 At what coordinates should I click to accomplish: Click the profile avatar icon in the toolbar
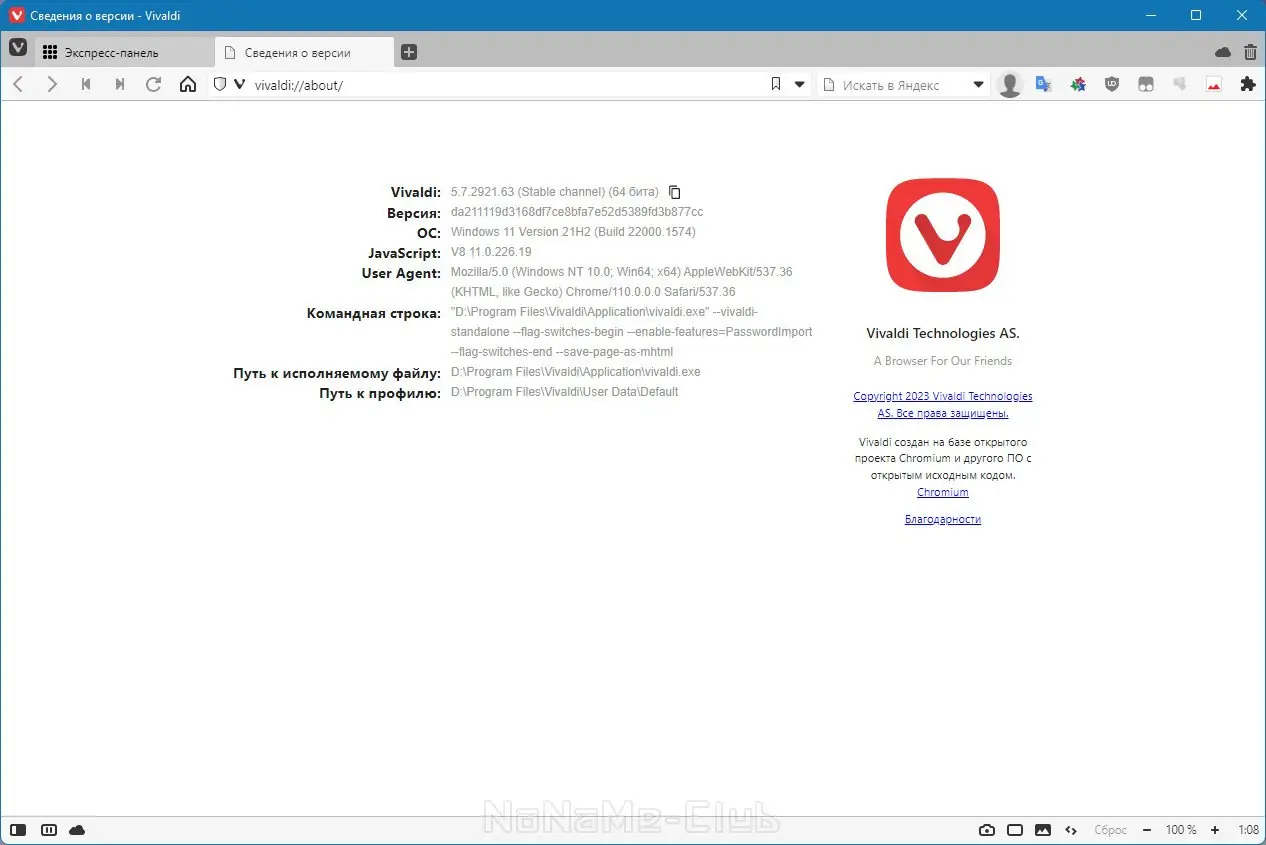(1009, 84)
